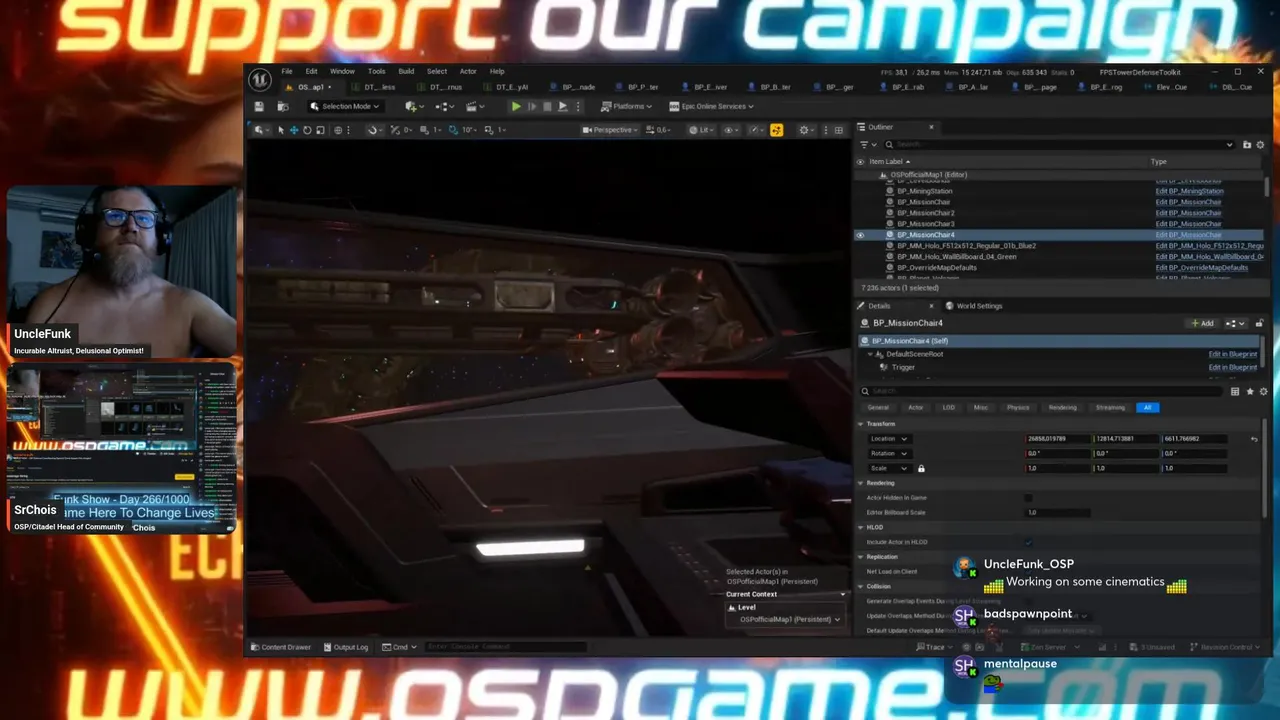Open the play options three-dot menu
Viewport: 1280px width, 720px height.
[578, 106]
